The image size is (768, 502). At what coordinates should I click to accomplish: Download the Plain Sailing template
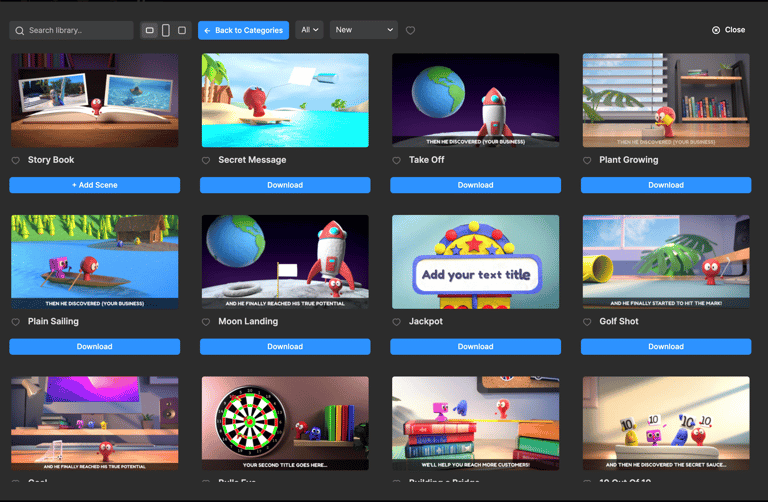[95, 347]
